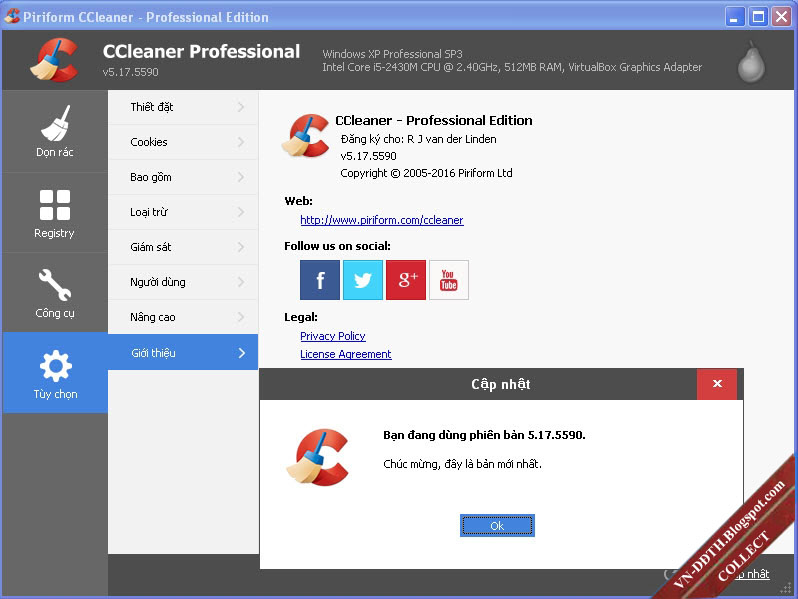
Task: Click CCleaner logo inside update dialog
Action: tap(319, 457)
